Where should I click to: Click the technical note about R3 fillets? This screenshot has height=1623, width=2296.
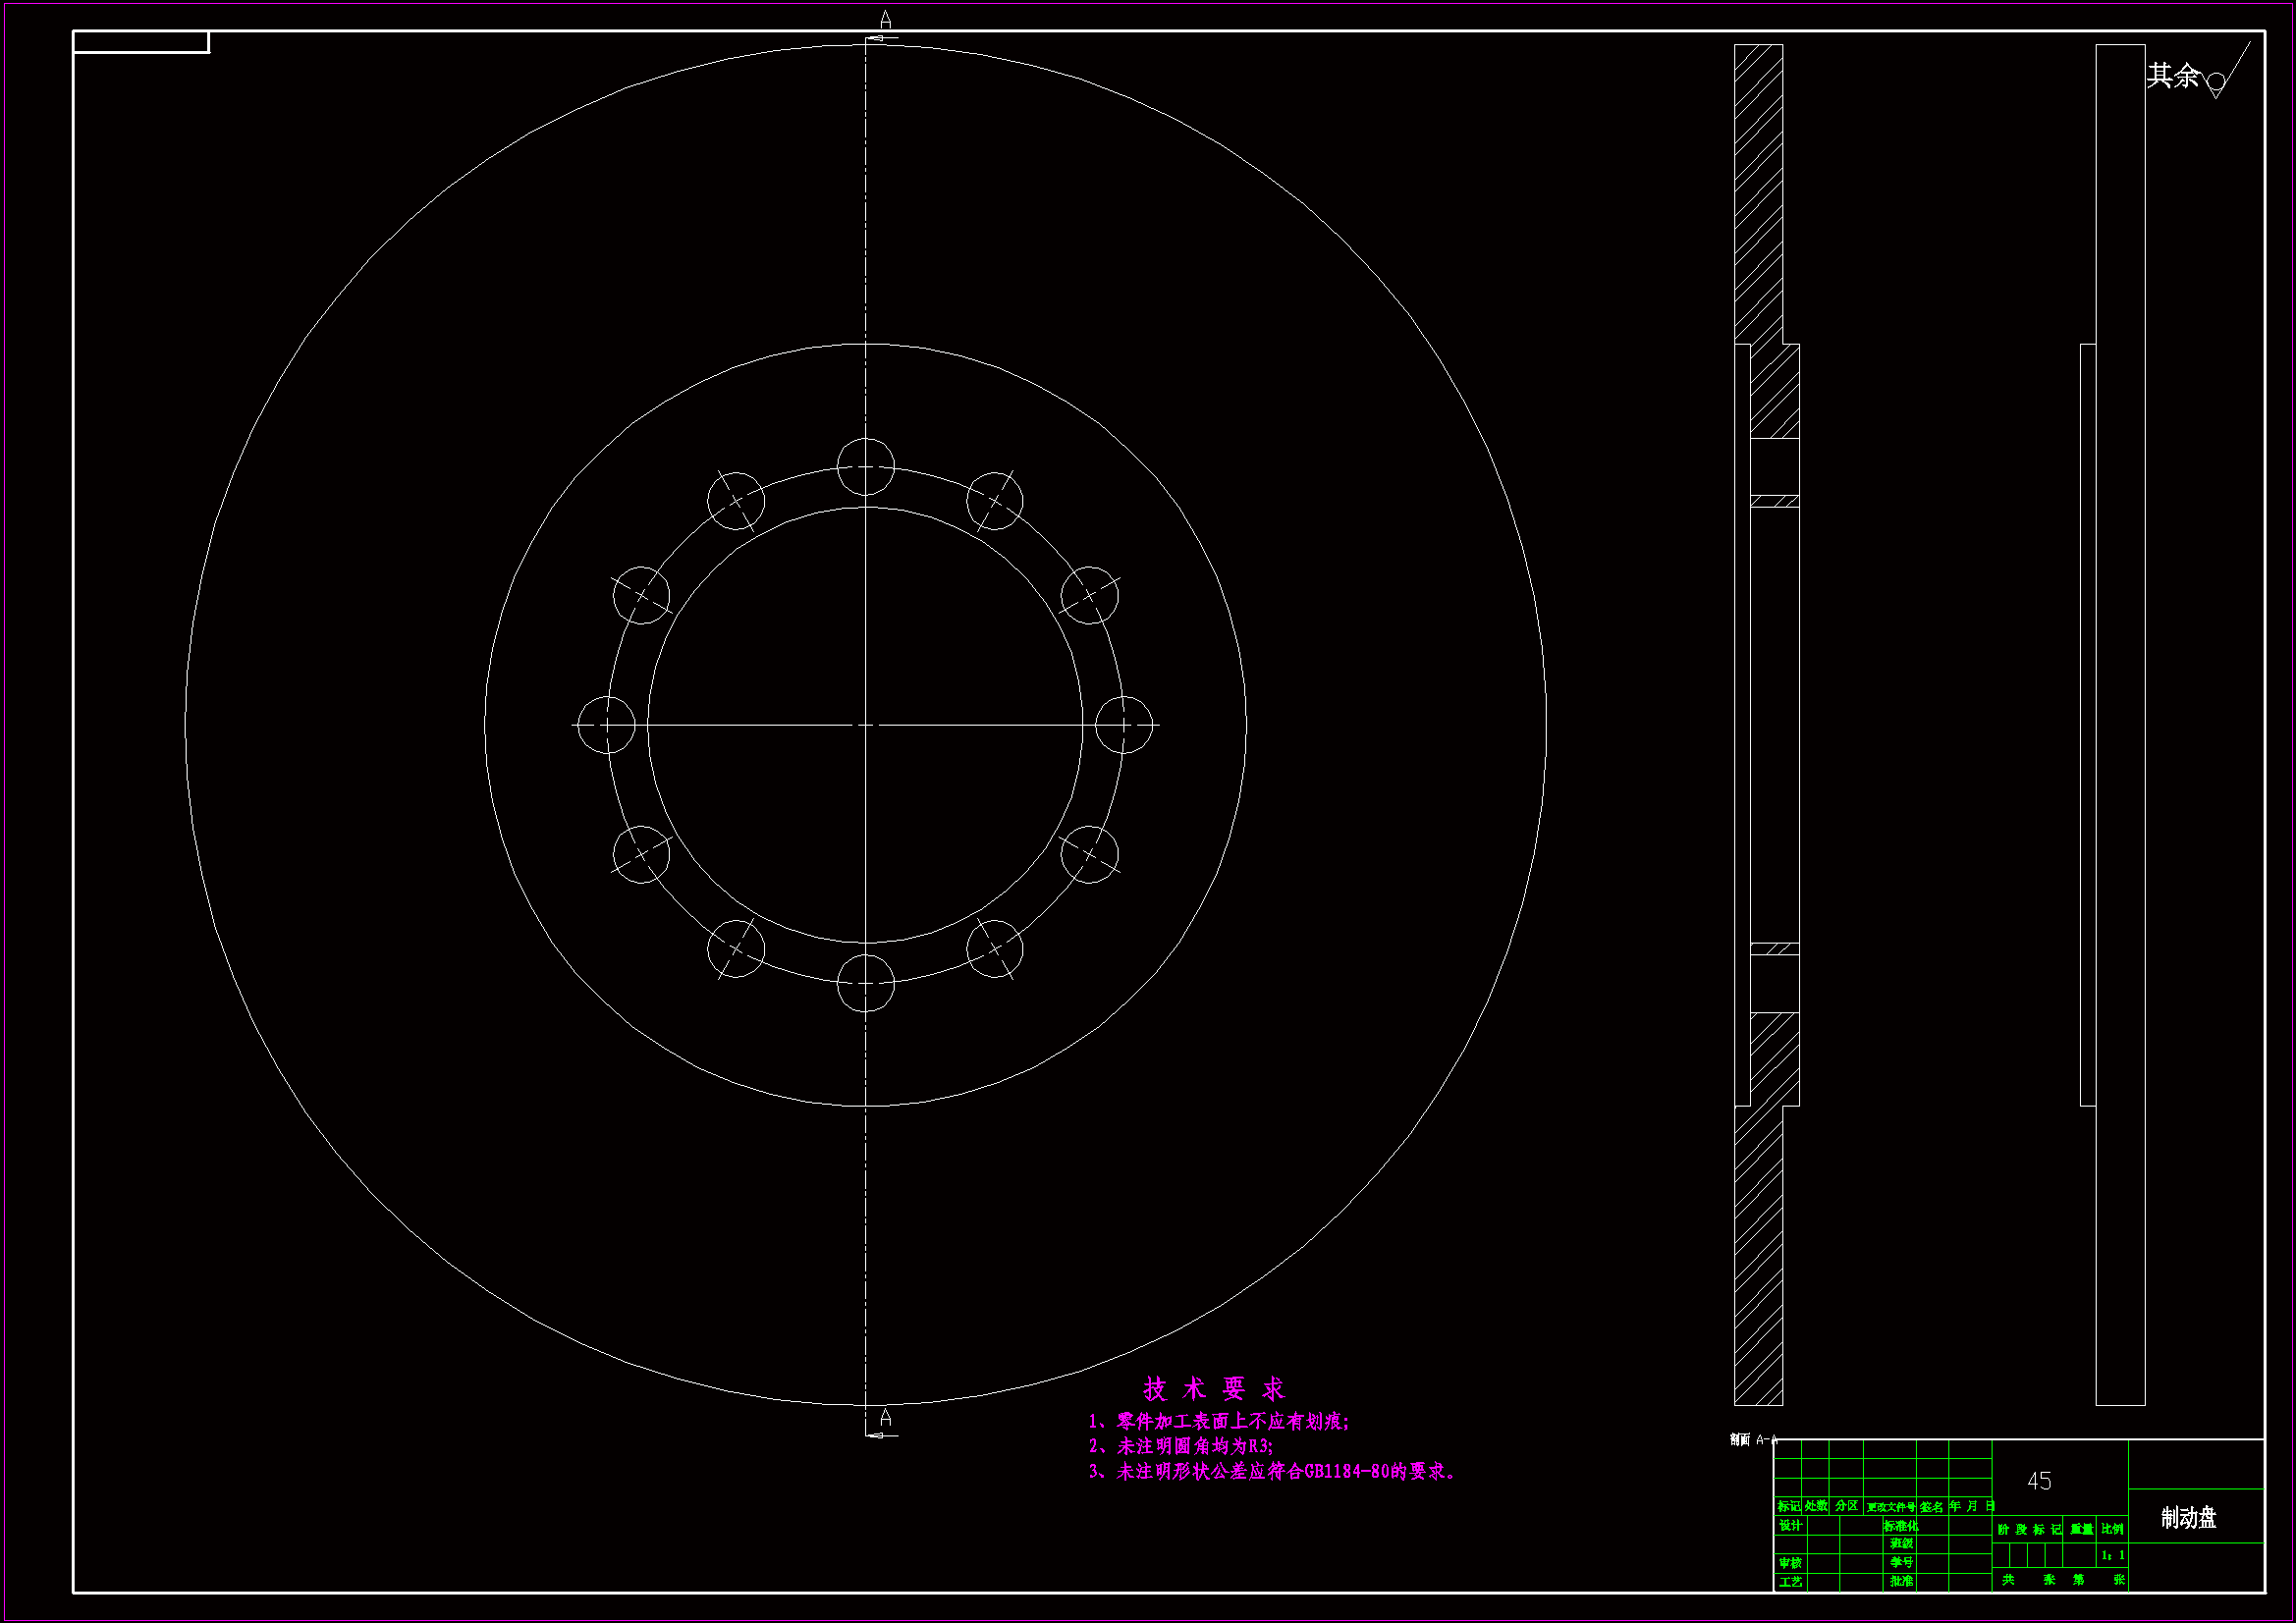[1180, 1446]
